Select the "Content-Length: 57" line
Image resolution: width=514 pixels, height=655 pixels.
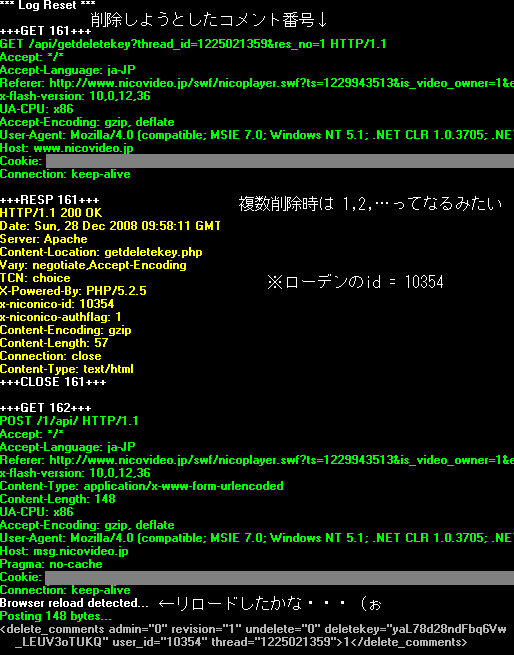coord(54,343)
